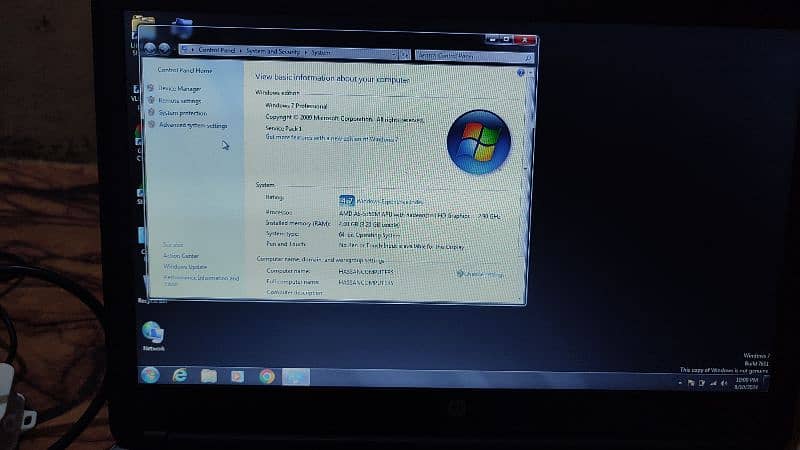800x450 pixels.
Task: Click the get more features link
Action: [332, 138]
